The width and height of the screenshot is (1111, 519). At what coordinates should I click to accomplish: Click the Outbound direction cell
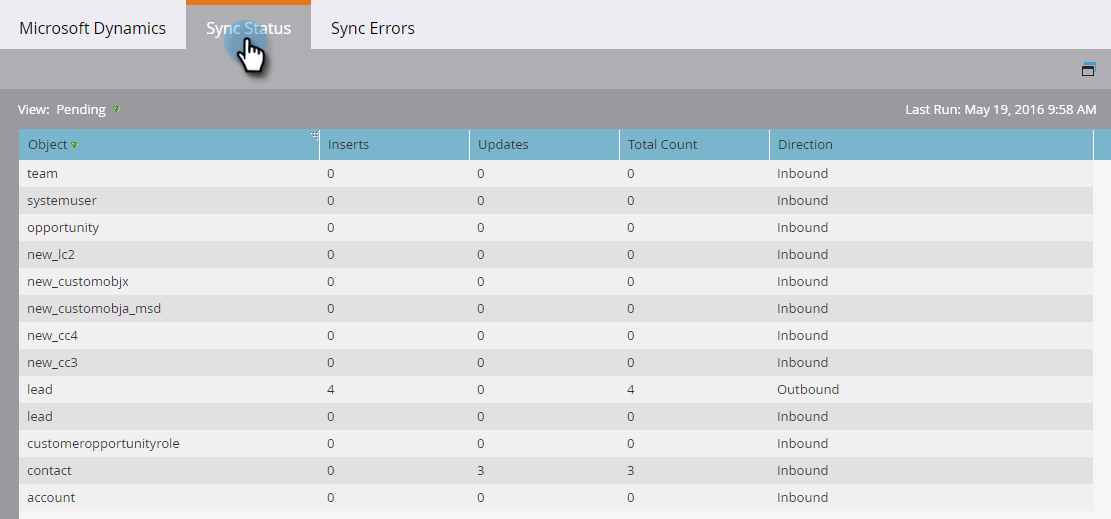pyautogui.click(x=808, y=389)
